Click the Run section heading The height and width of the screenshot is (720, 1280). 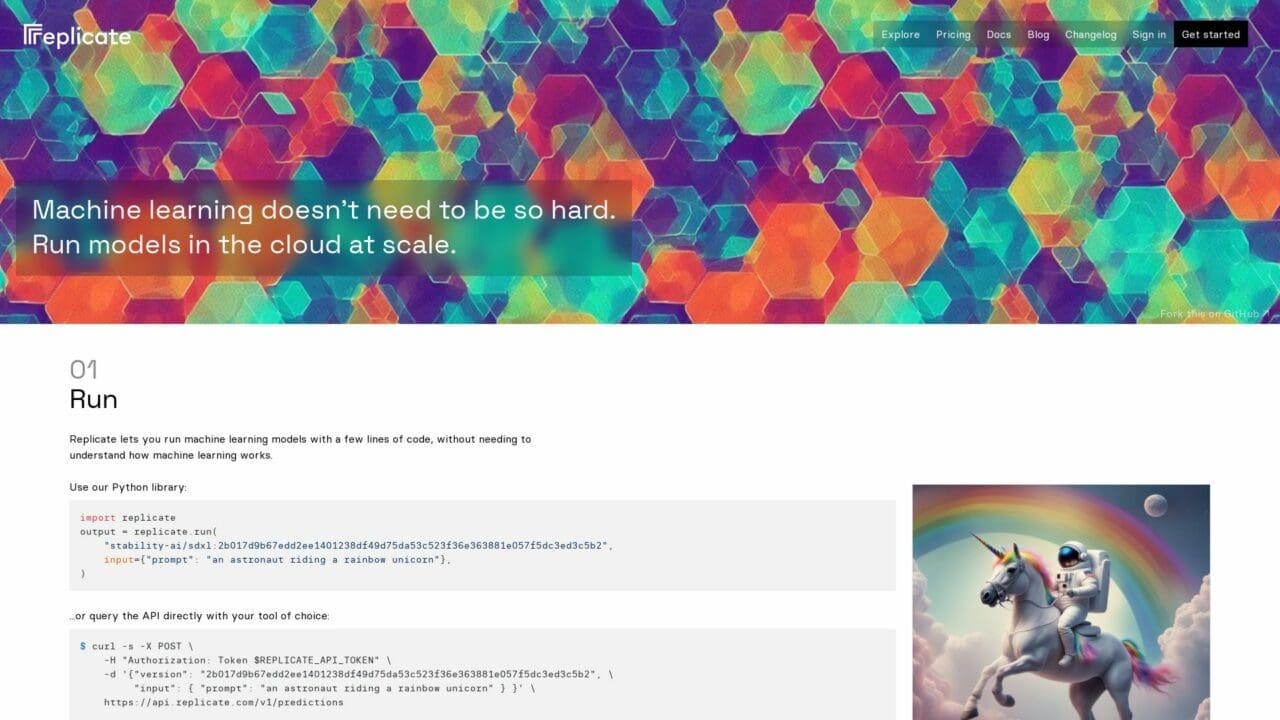pos(93,399)
